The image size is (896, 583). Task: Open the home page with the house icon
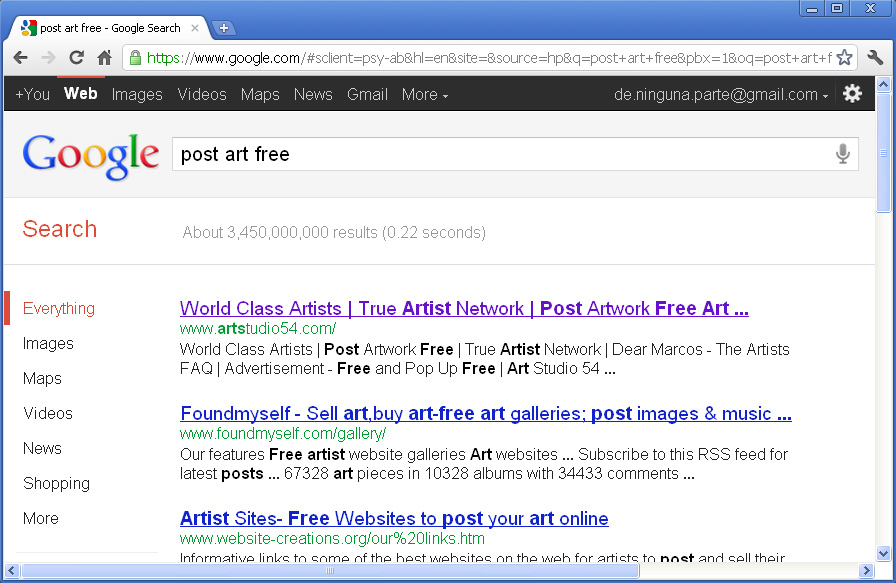click(x=105, y=58)
